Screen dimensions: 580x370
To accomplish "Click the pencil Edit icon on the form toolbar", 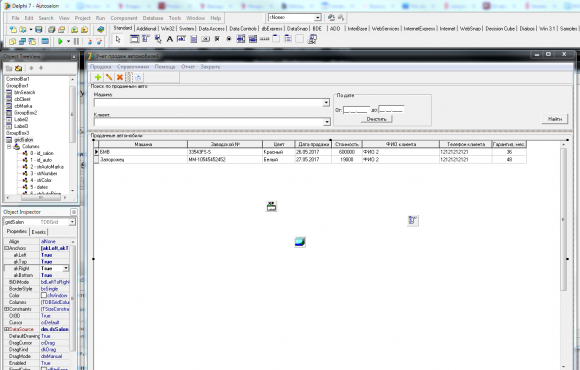I will pos(109,77).
